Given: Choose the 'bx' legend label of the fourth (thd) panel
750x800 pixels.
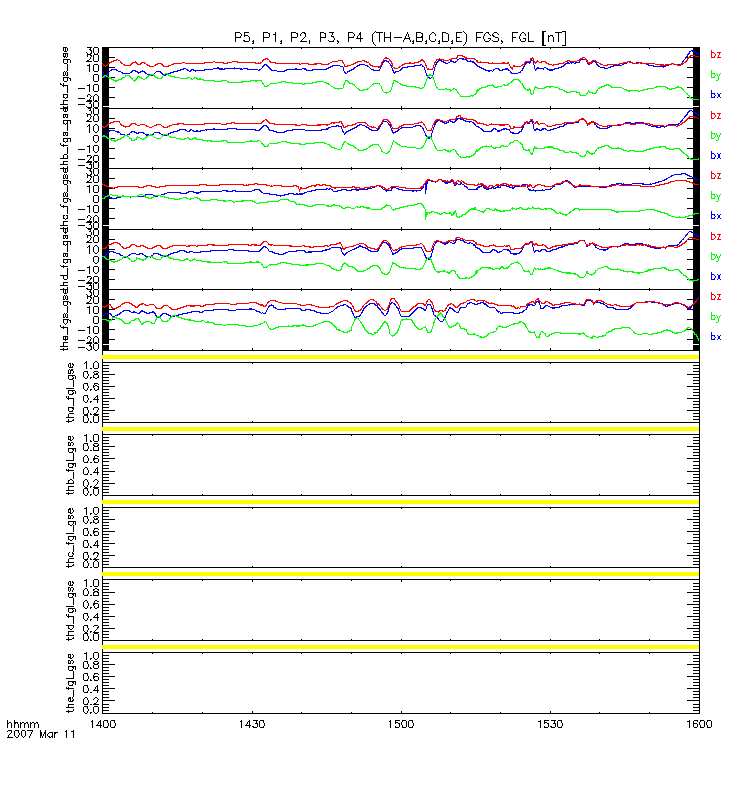Looking at the screenshot, I should pyautogui.click(x=715, y=276).
